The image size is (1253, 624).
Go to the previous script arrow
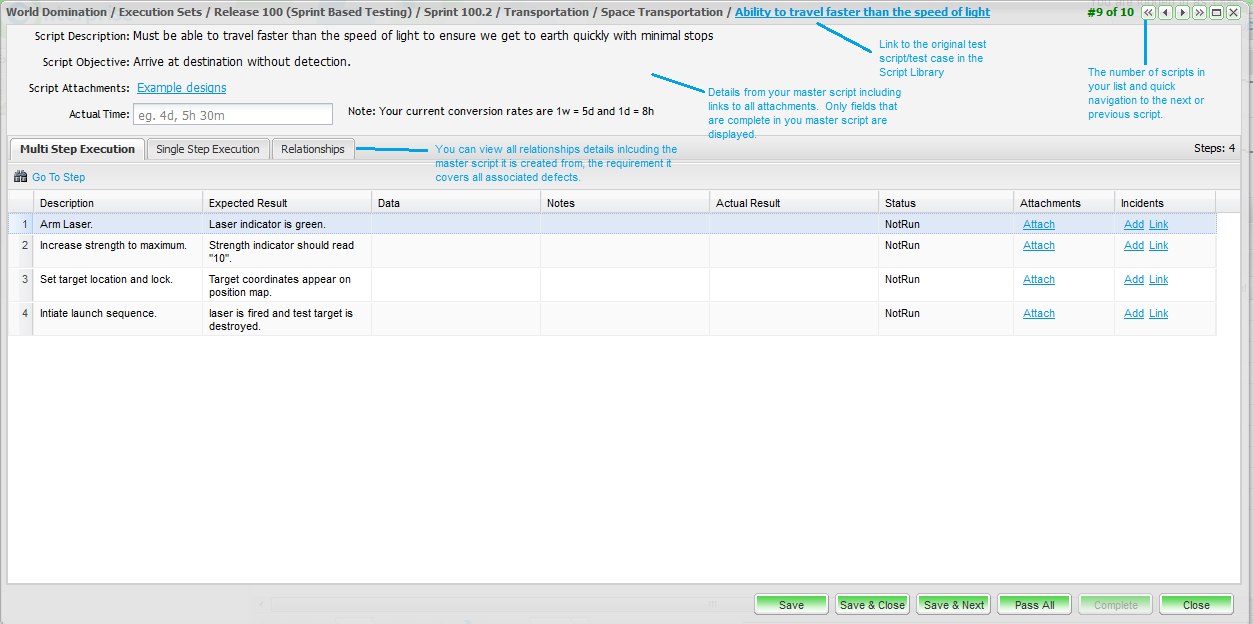point(1165,13)
